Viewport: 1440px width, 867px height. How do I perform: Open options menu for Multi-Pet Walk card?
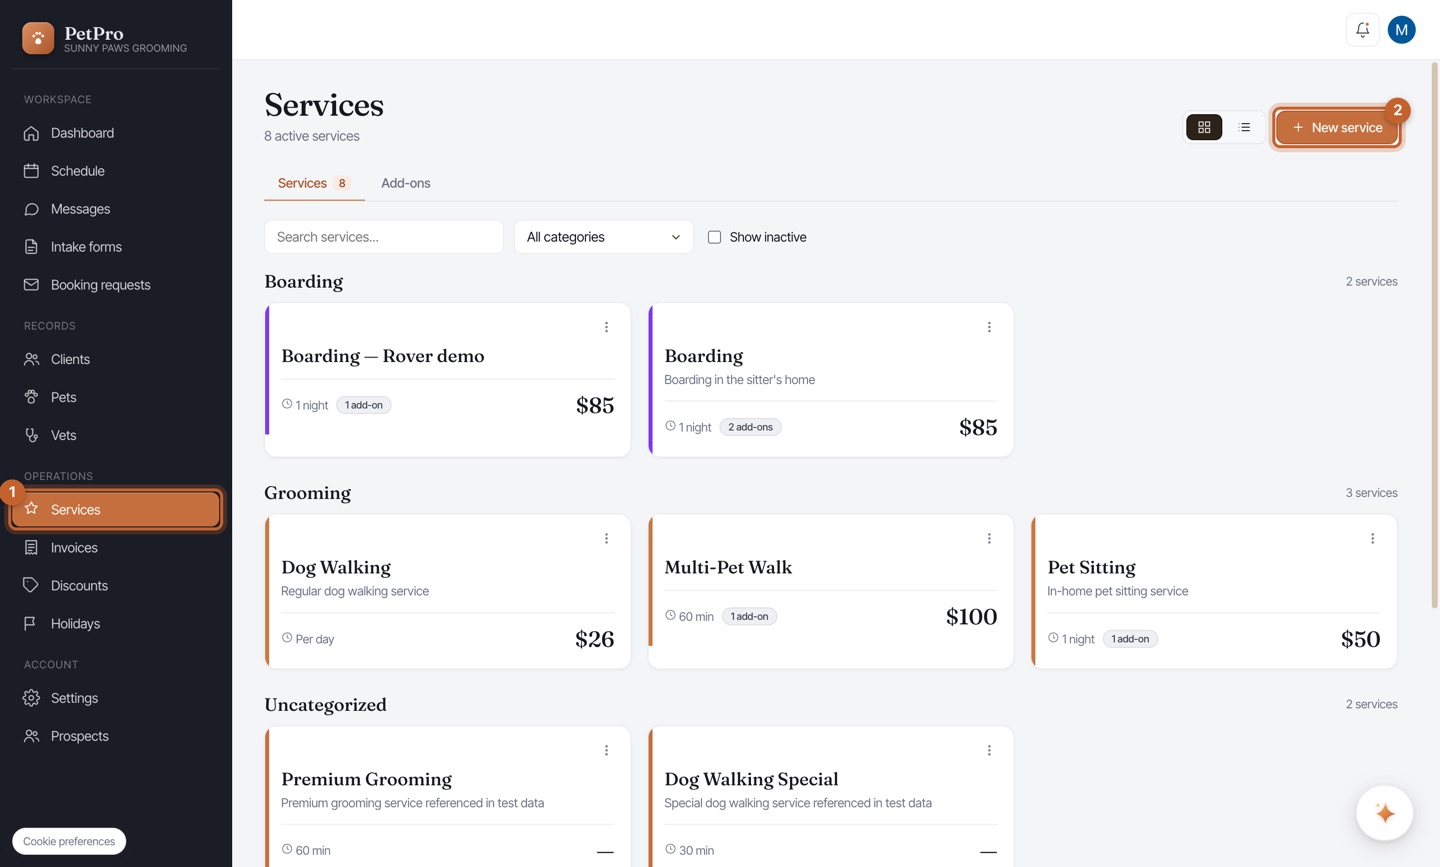click(x=989, y=538)
